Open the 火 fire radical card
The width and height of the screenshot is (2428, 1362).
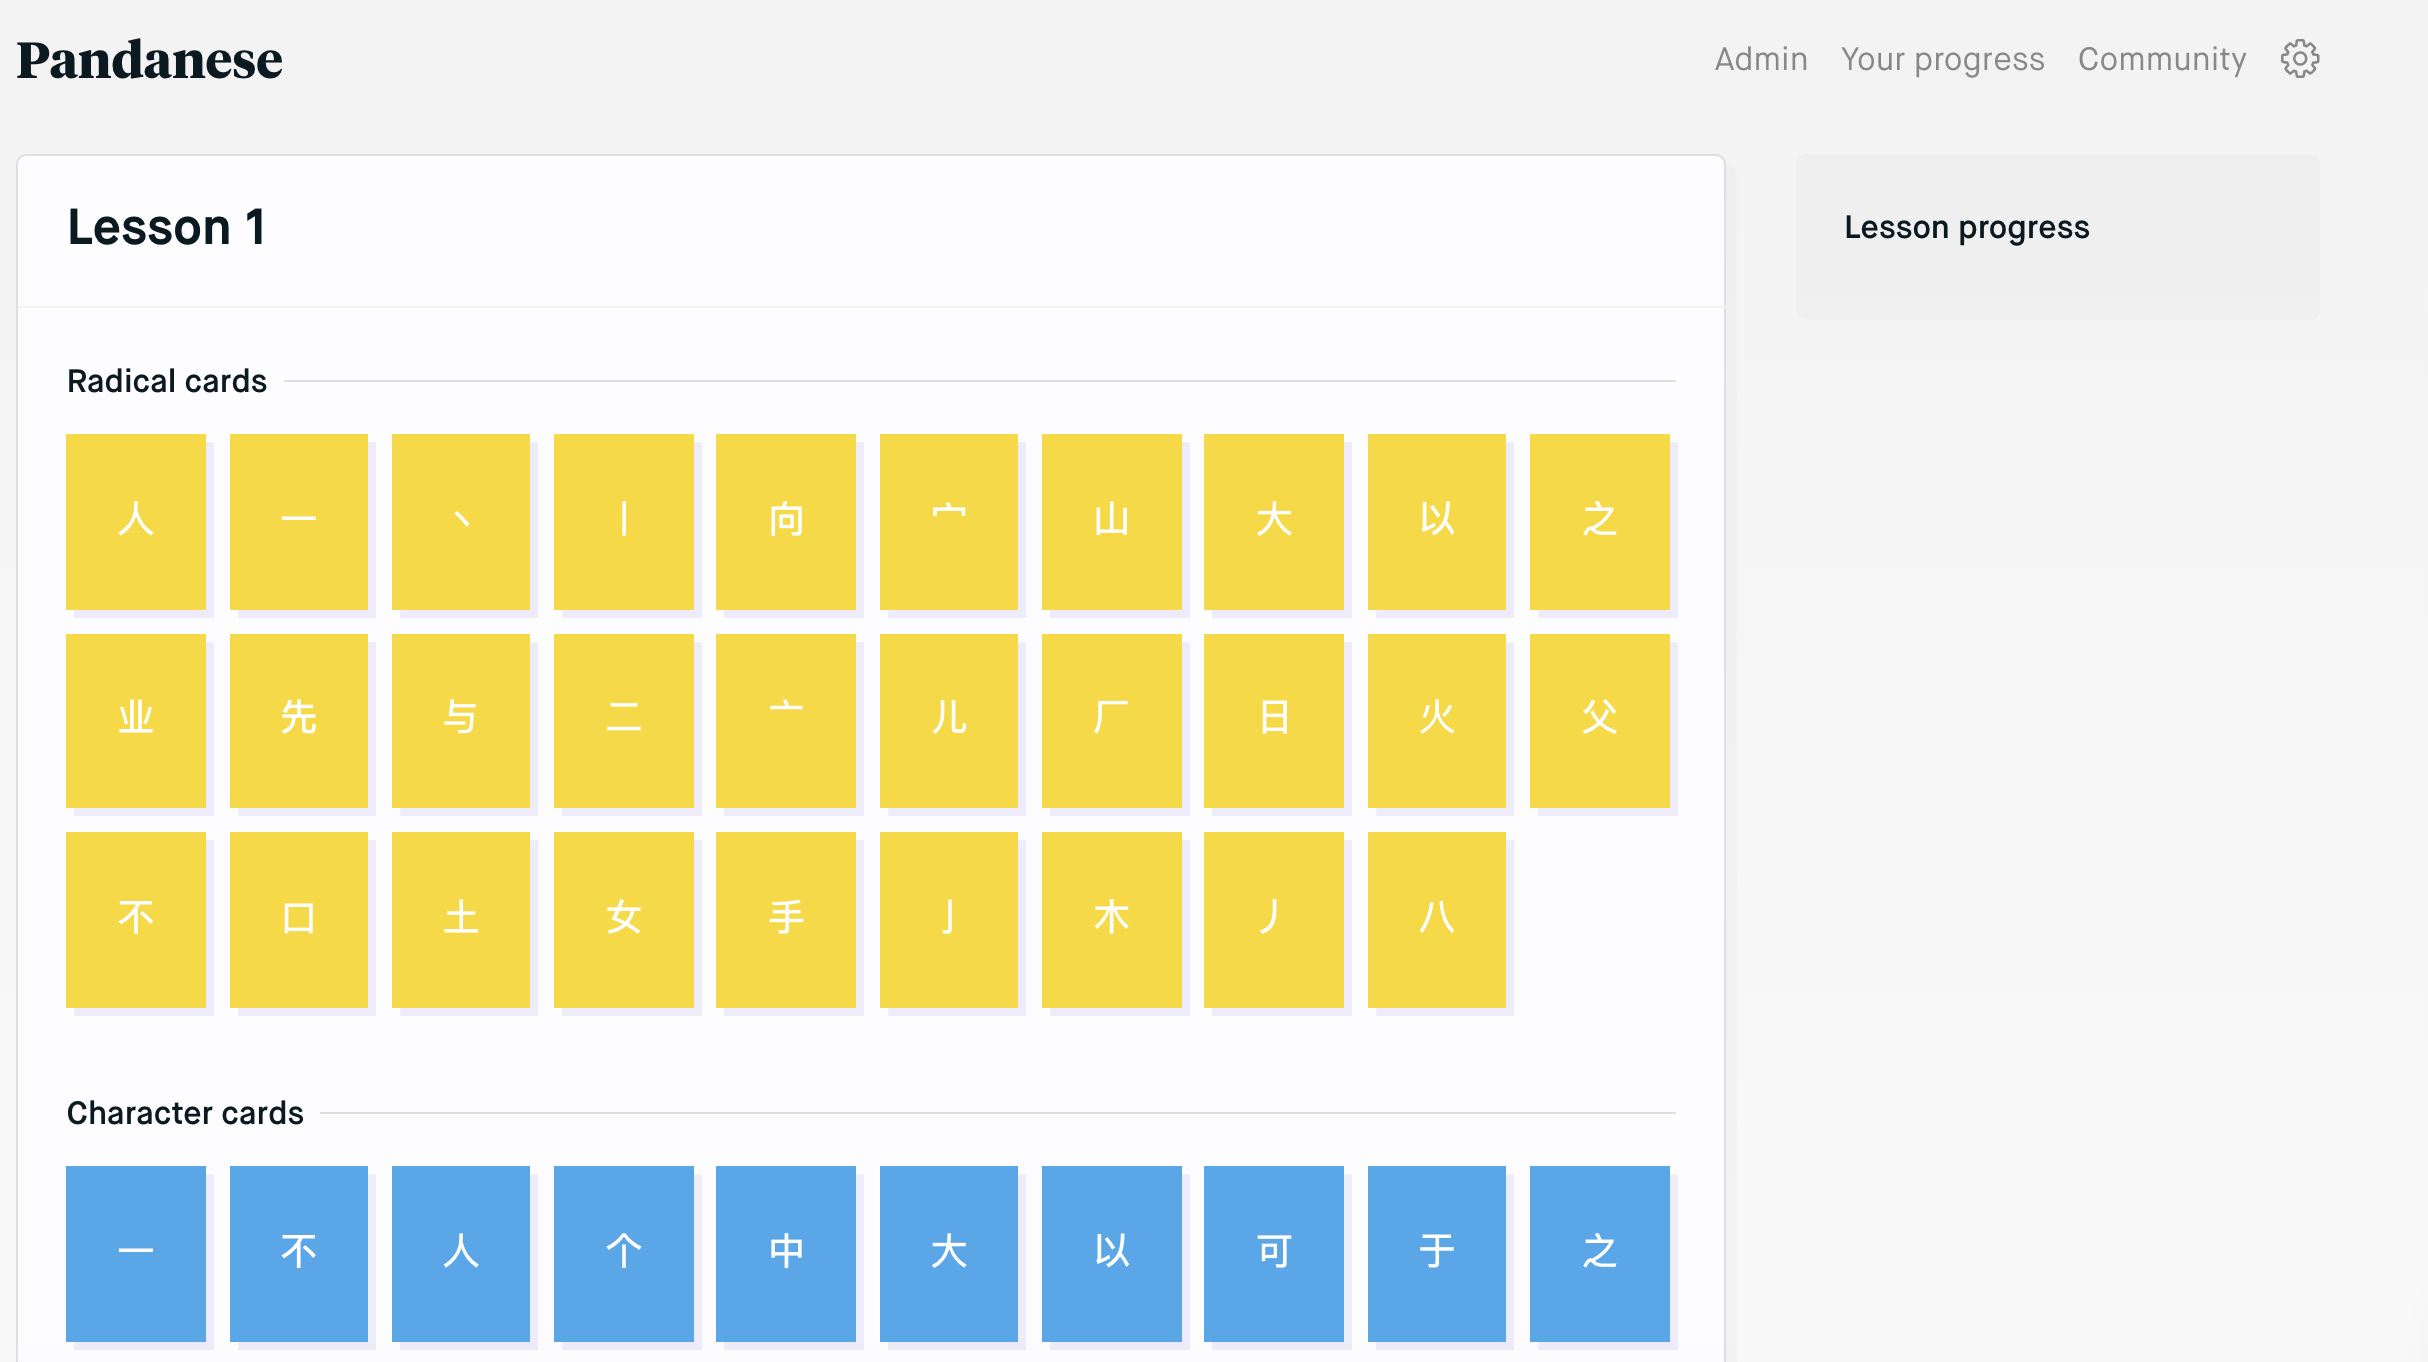click(x=1436, y=720)
